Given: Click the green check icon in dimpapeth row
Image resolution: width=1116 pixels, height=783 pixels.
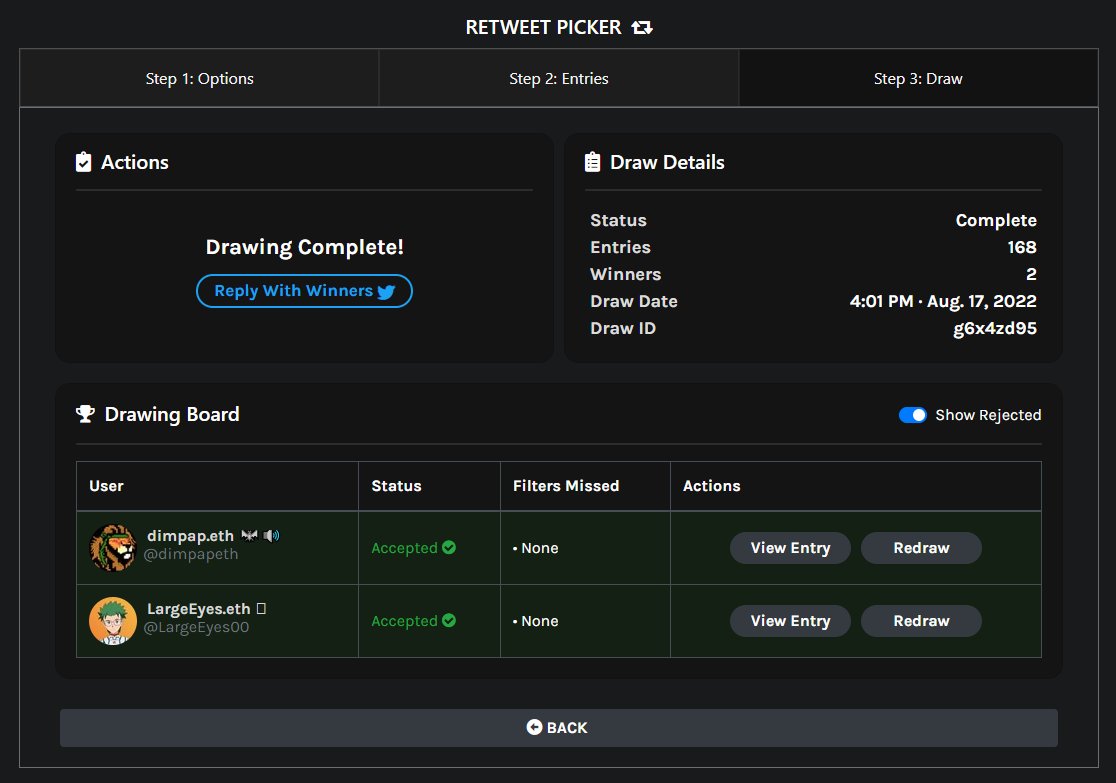Looking at the screenshot, I should tap(449, 547).
